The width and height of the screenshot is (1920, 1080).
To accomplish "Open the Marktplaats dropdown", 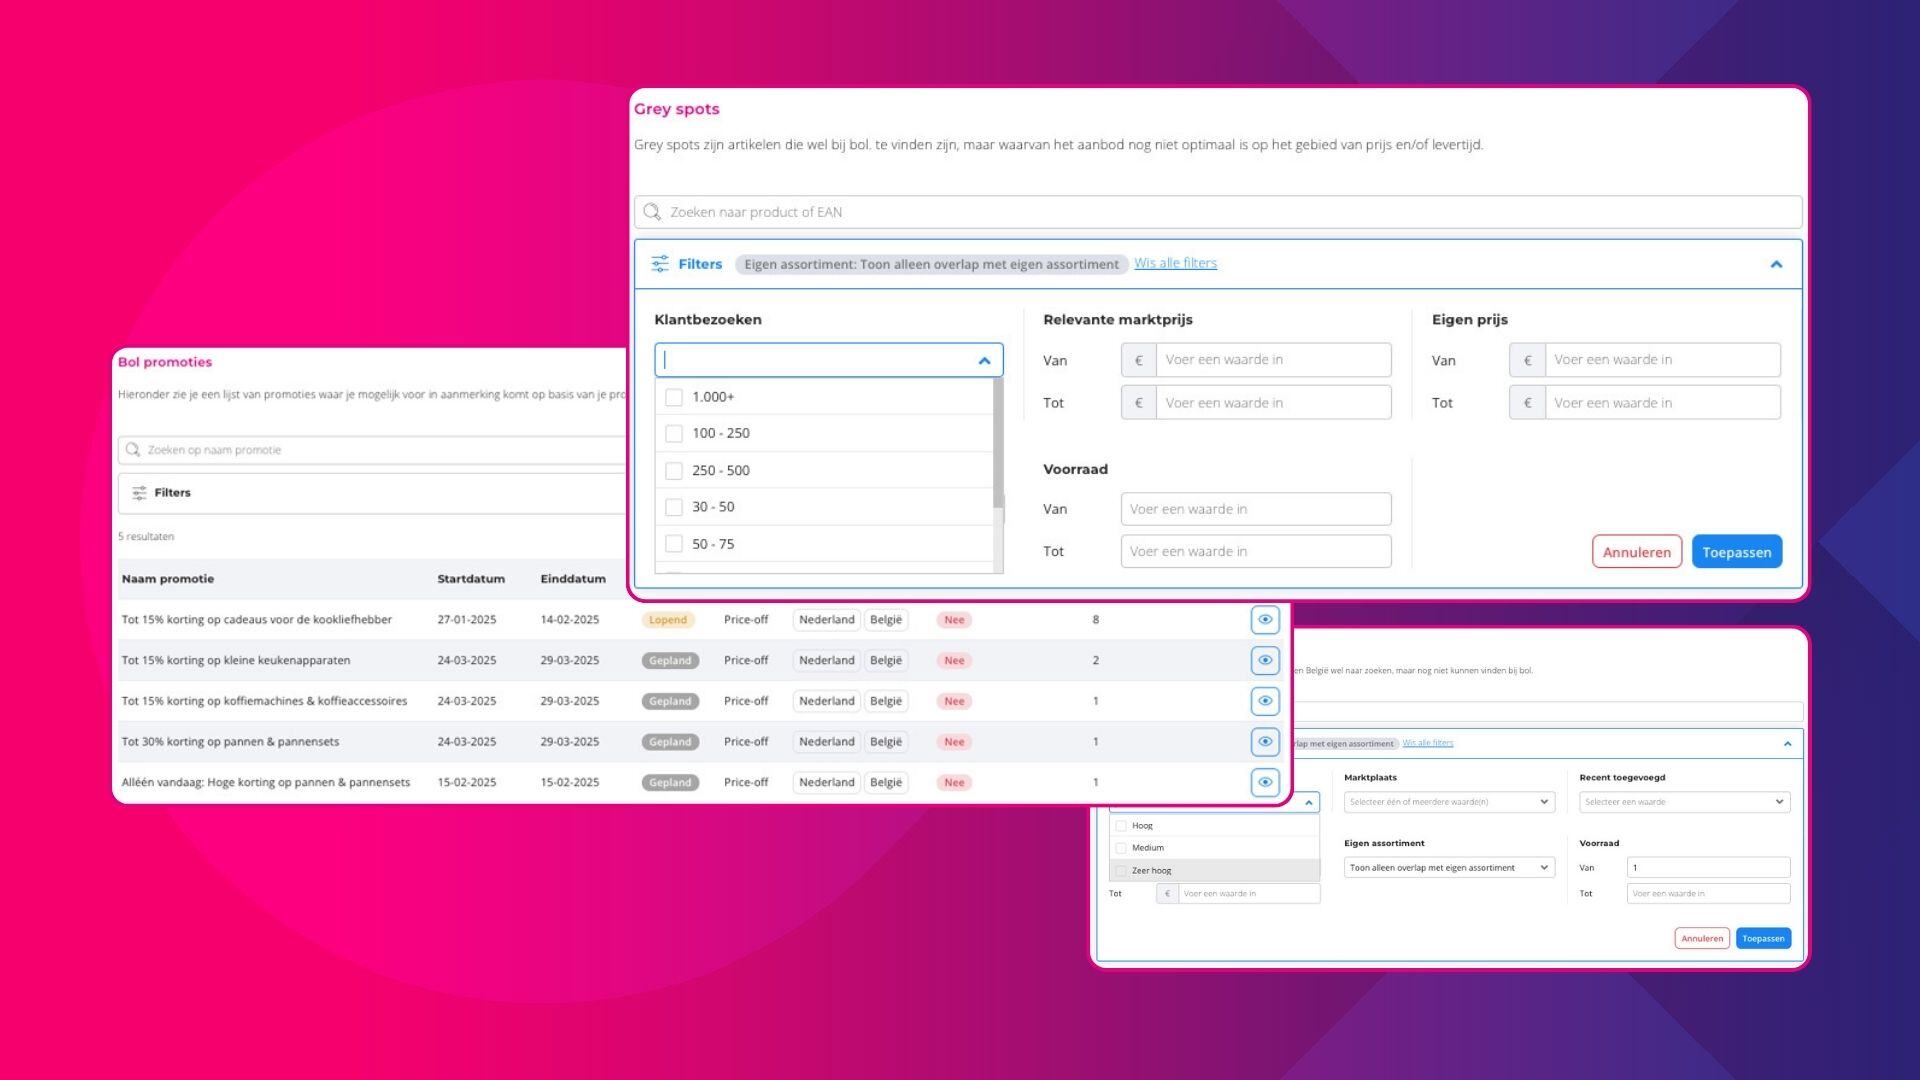I will pos(1448,802).
